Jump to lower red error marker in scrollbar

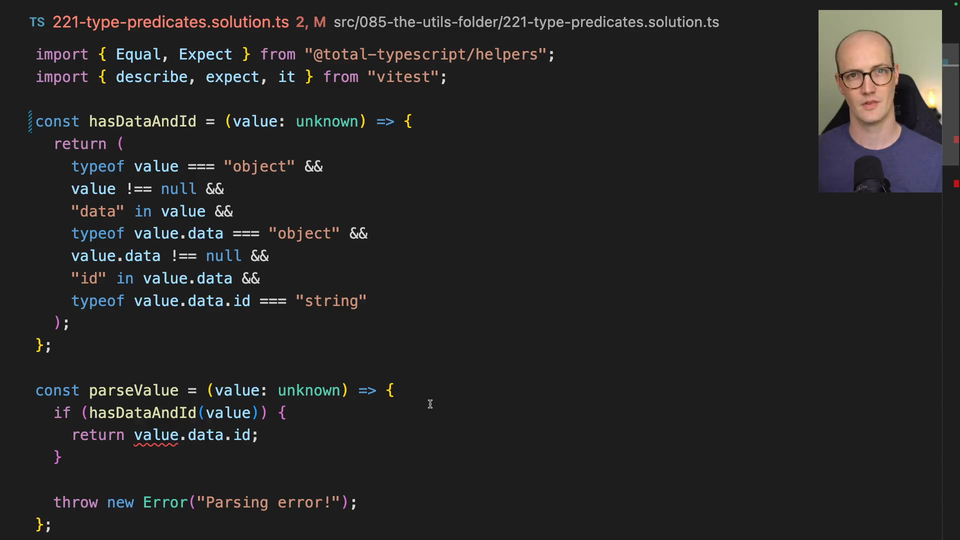956,182
